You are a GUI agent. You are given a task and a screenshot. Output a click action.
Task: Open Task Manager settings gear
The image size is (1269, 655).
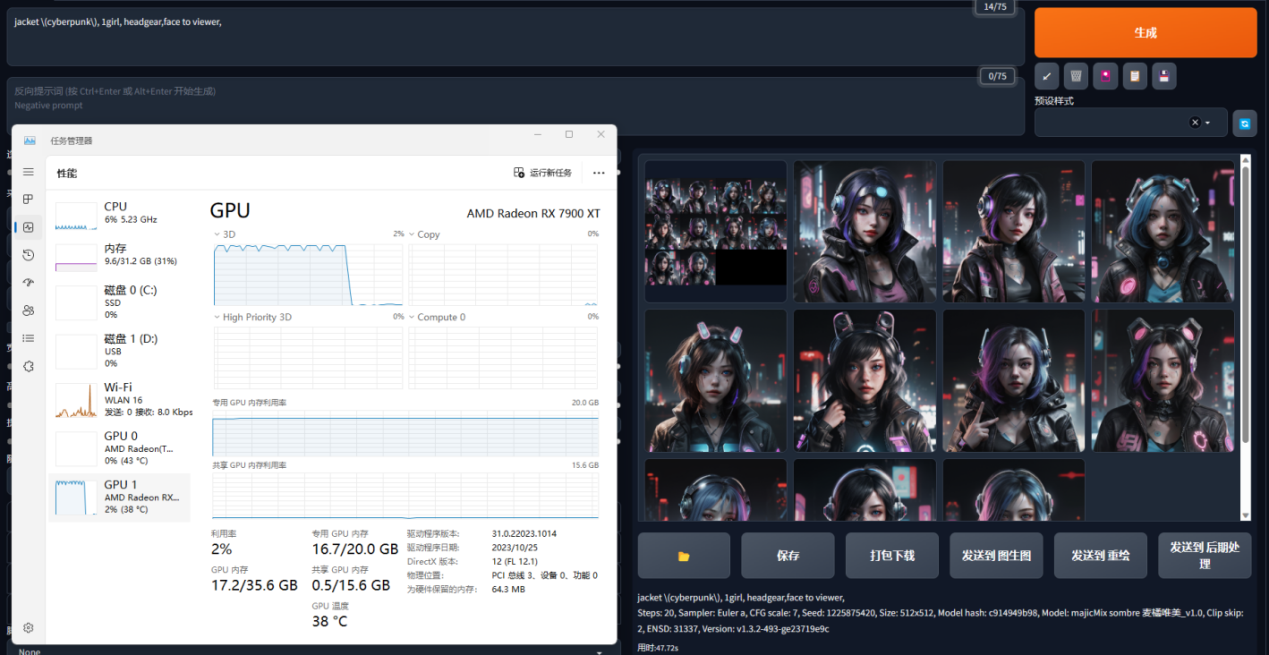click(x=29, y=628)
